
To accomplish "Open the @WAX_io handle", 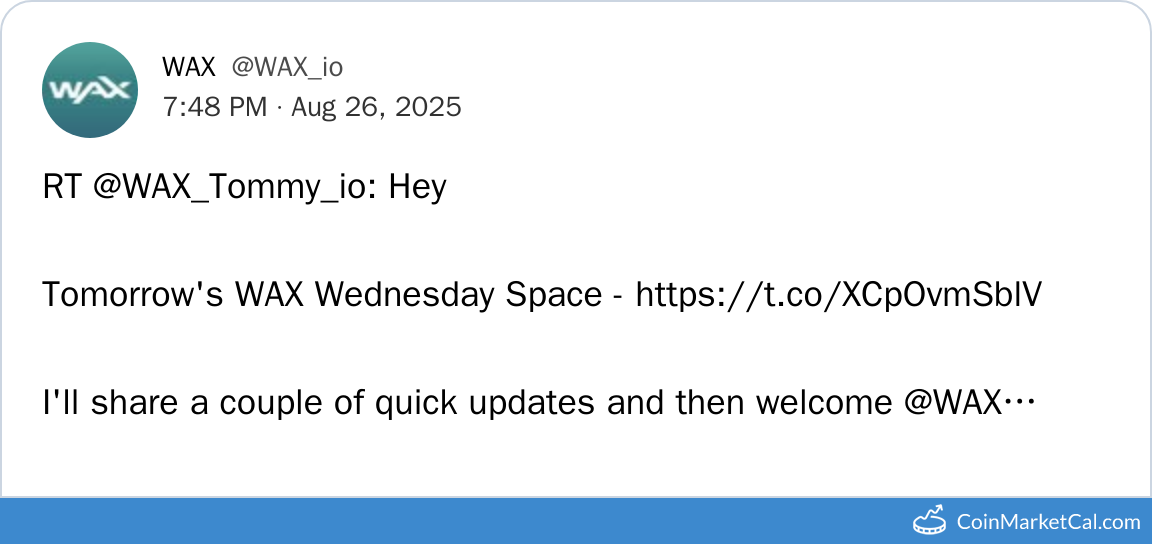I will click(x=287, y=67).
